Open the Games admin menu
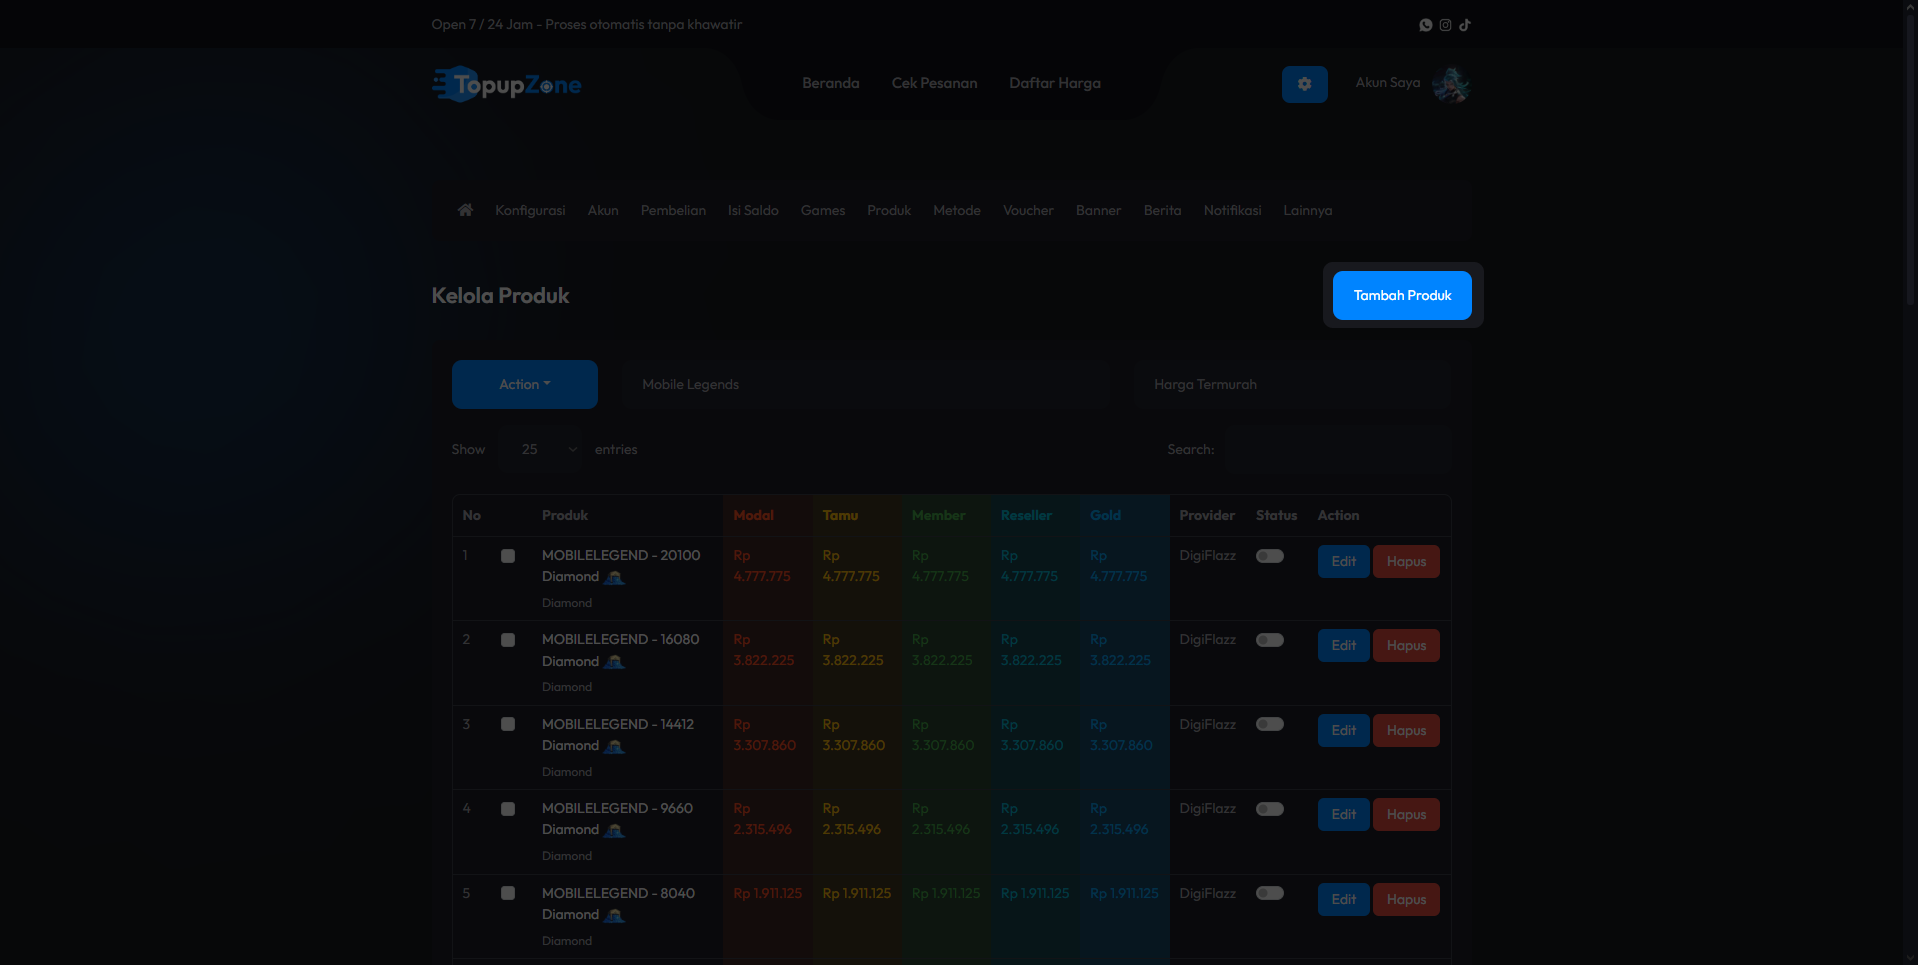1918x965 pixels. (x=823, y=210)
